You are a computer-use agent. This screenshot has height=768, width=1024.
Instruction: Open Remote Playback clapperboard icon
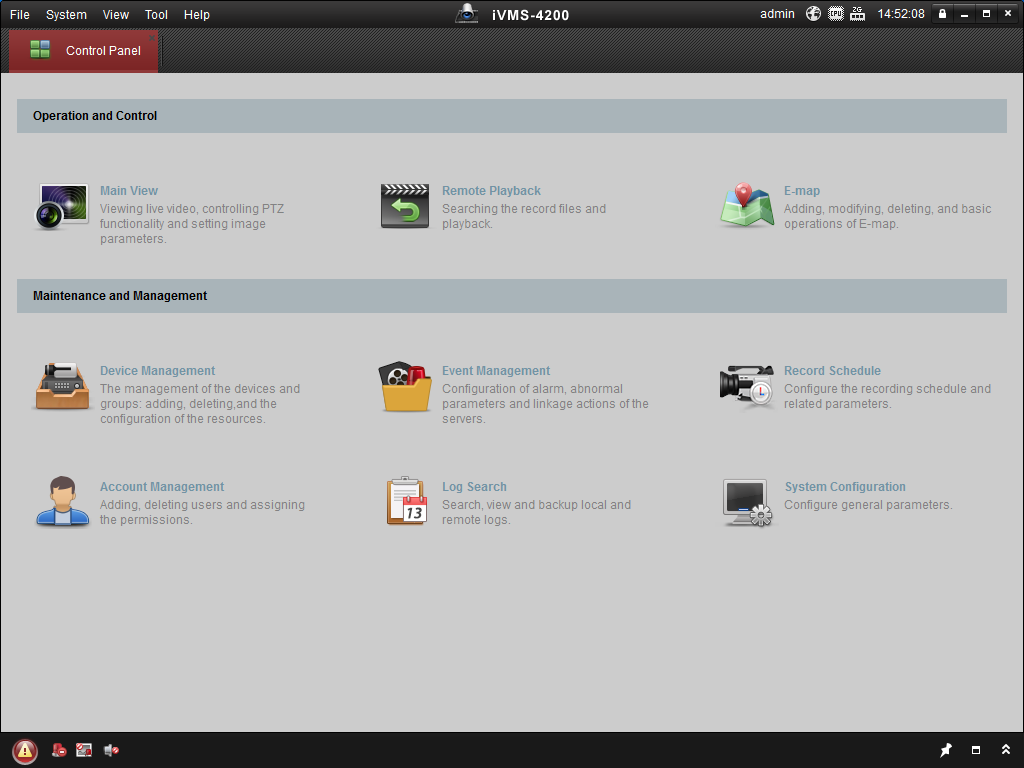point(405,206)
